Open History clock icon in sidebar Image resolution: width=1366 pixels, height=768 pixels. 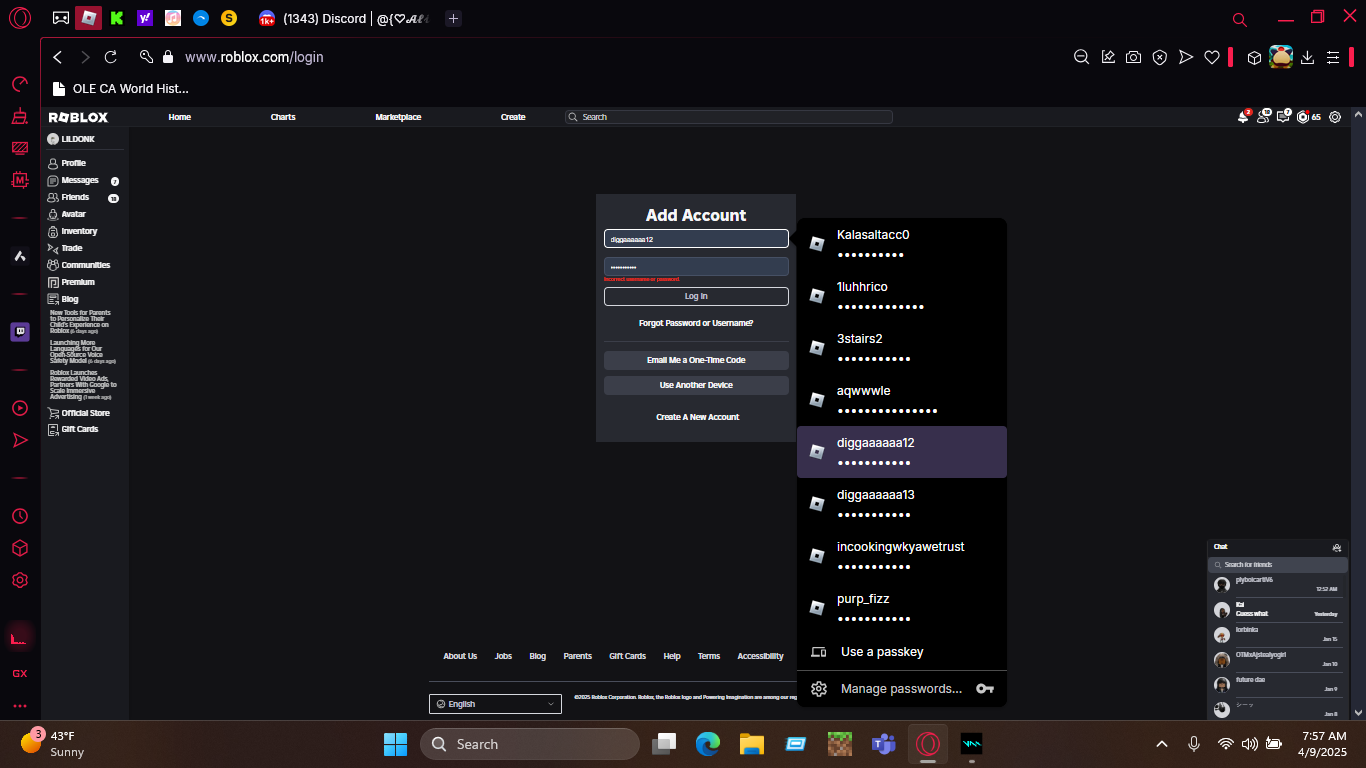pos(20,516)
